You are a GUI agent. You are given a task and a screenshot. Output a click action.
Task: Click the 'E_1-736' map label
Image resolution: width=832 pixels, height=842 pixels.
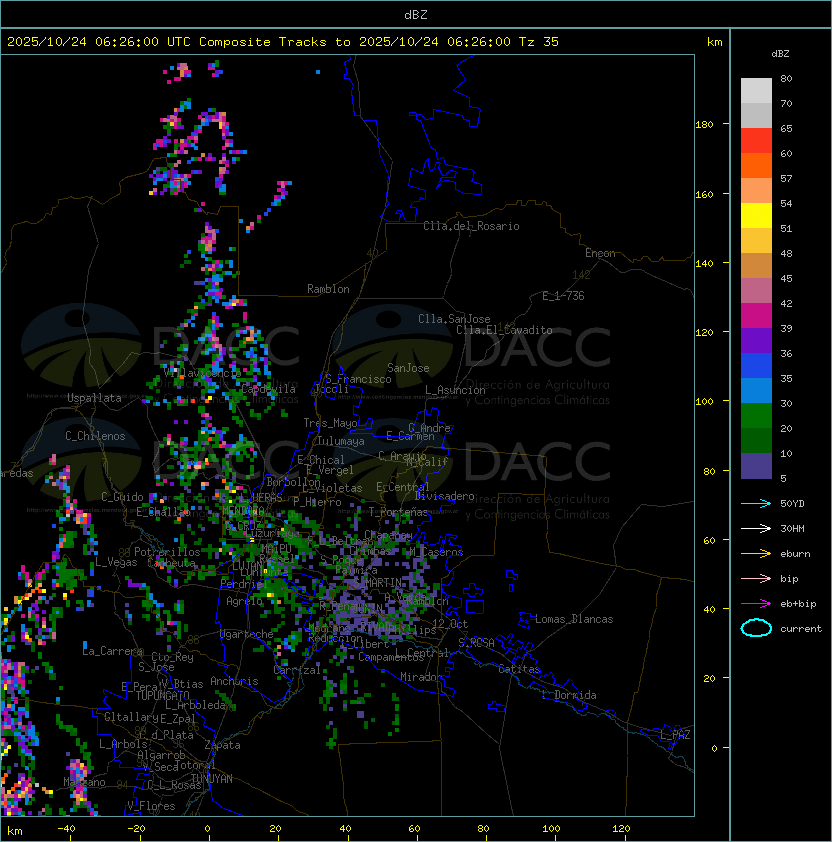pyautogui.click(x=563, y=296)
